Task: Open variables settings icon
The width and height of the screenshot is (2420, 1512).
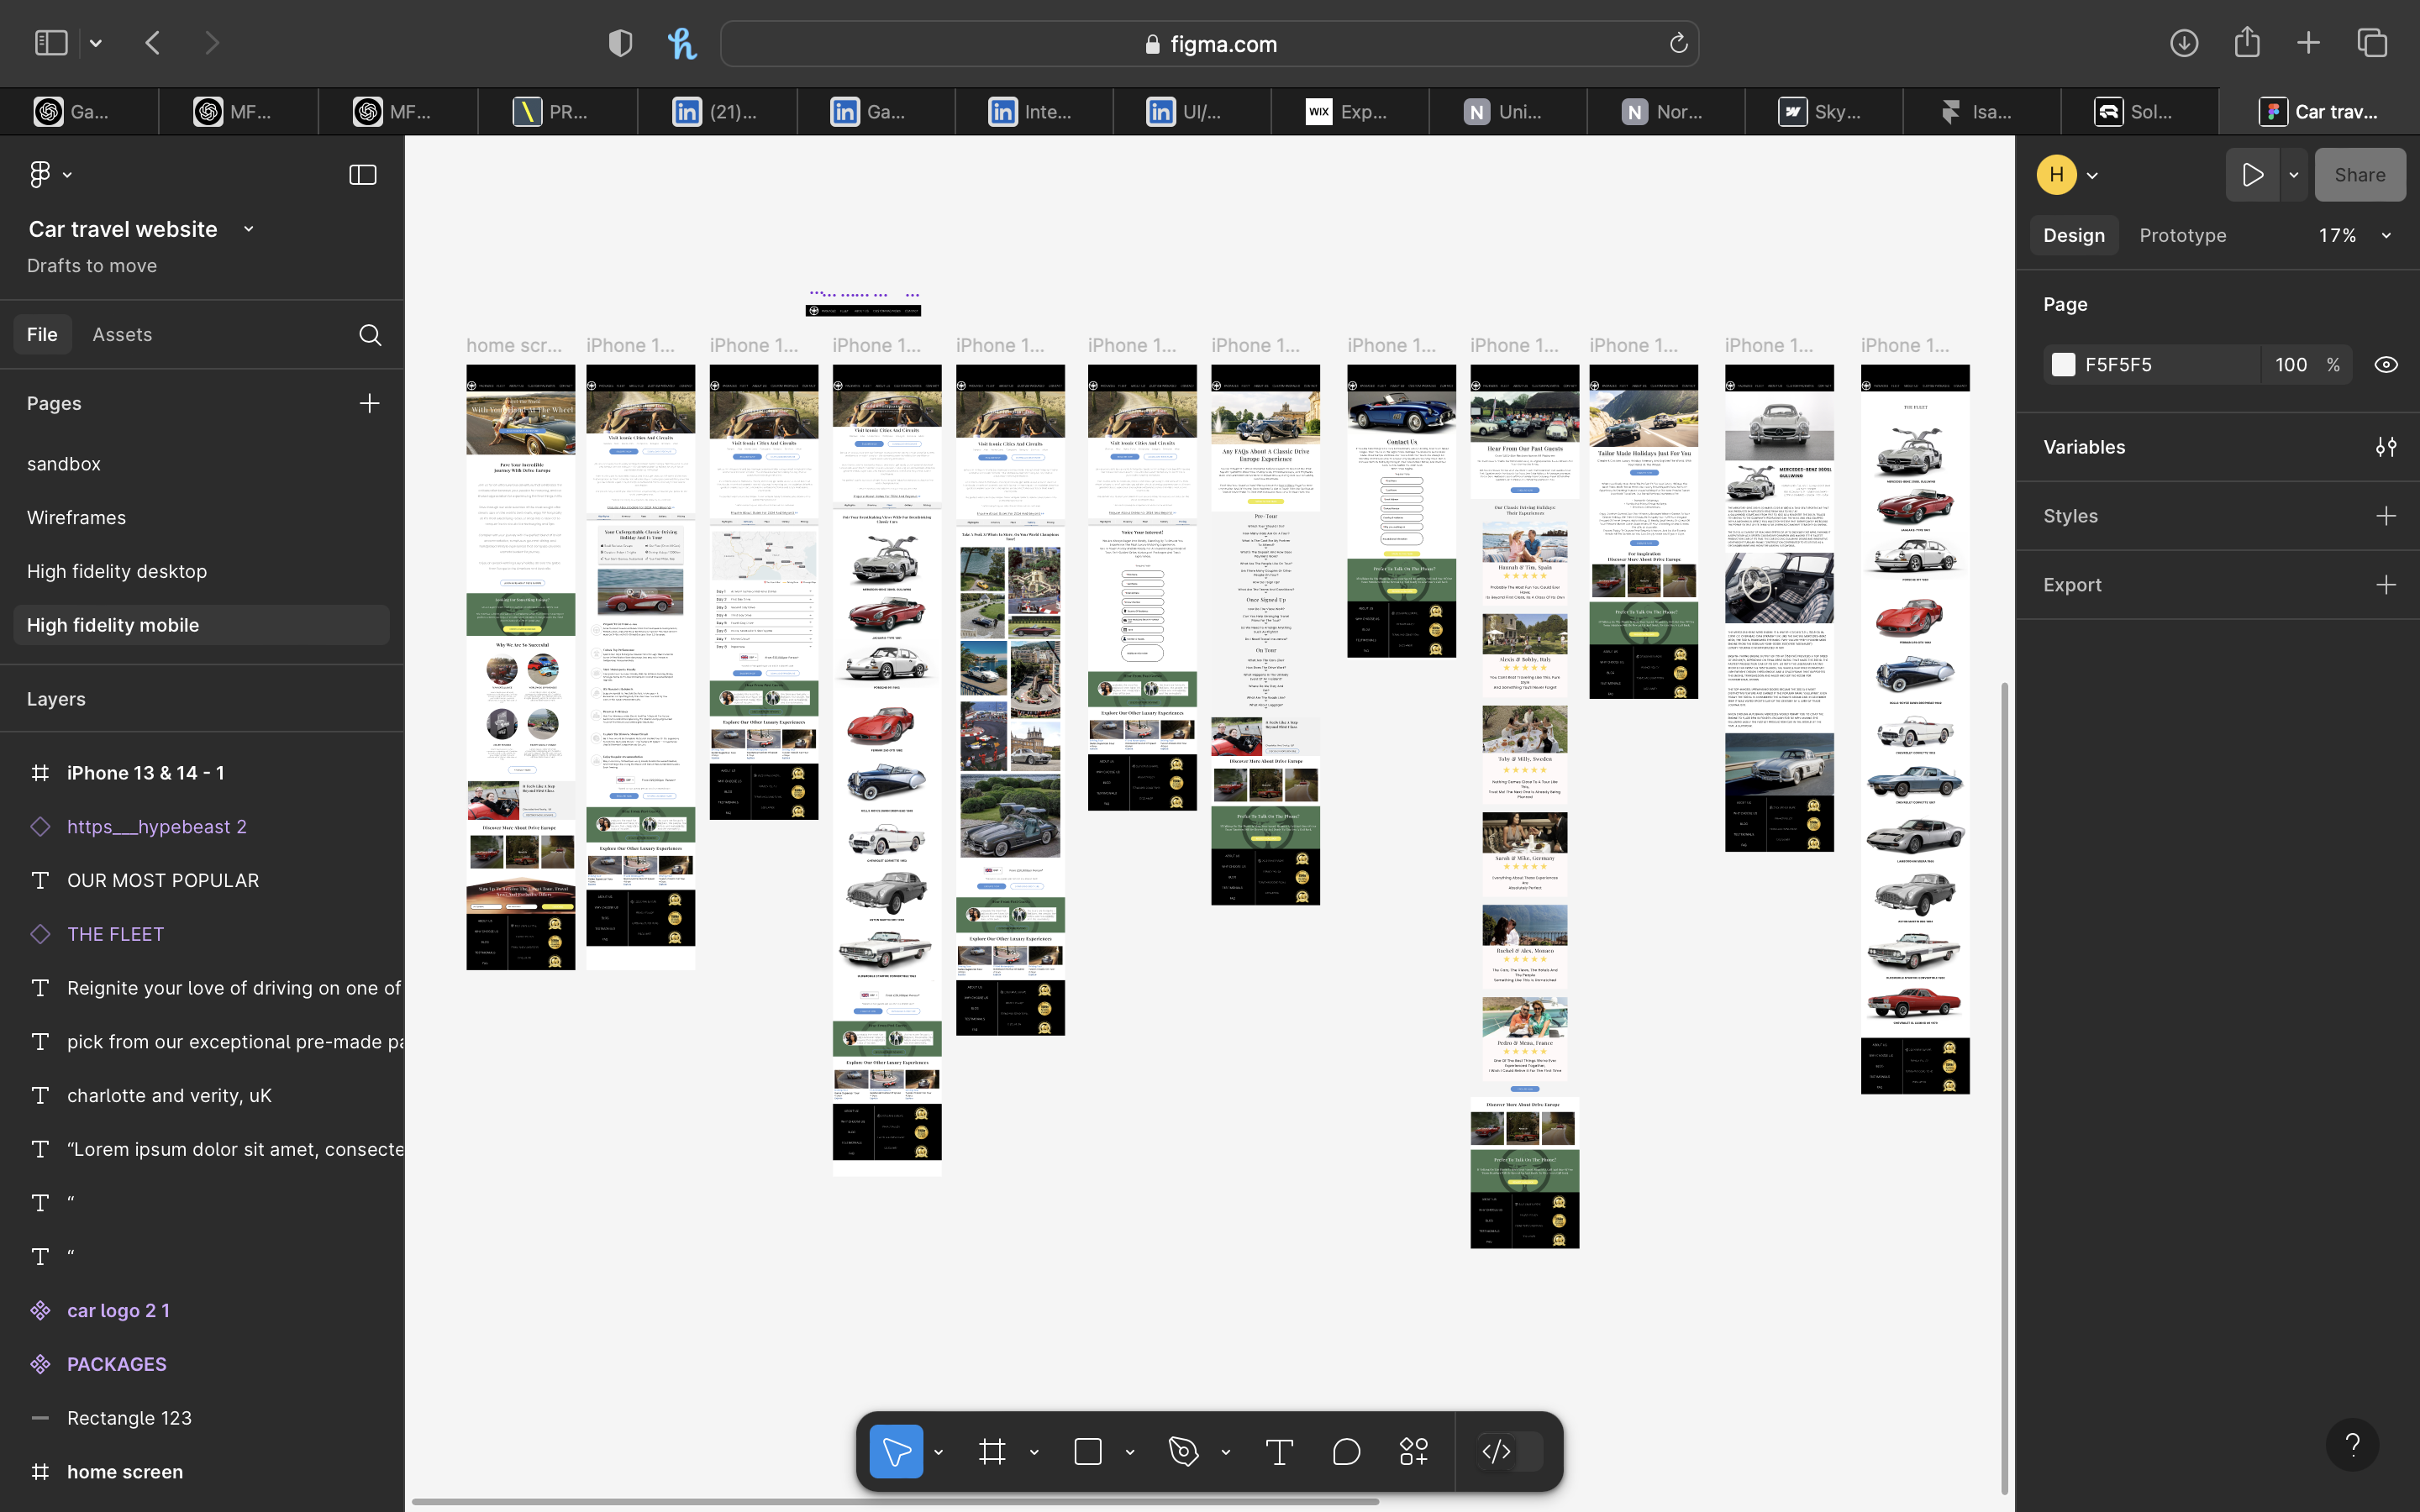Action: tap(2386, 447)
